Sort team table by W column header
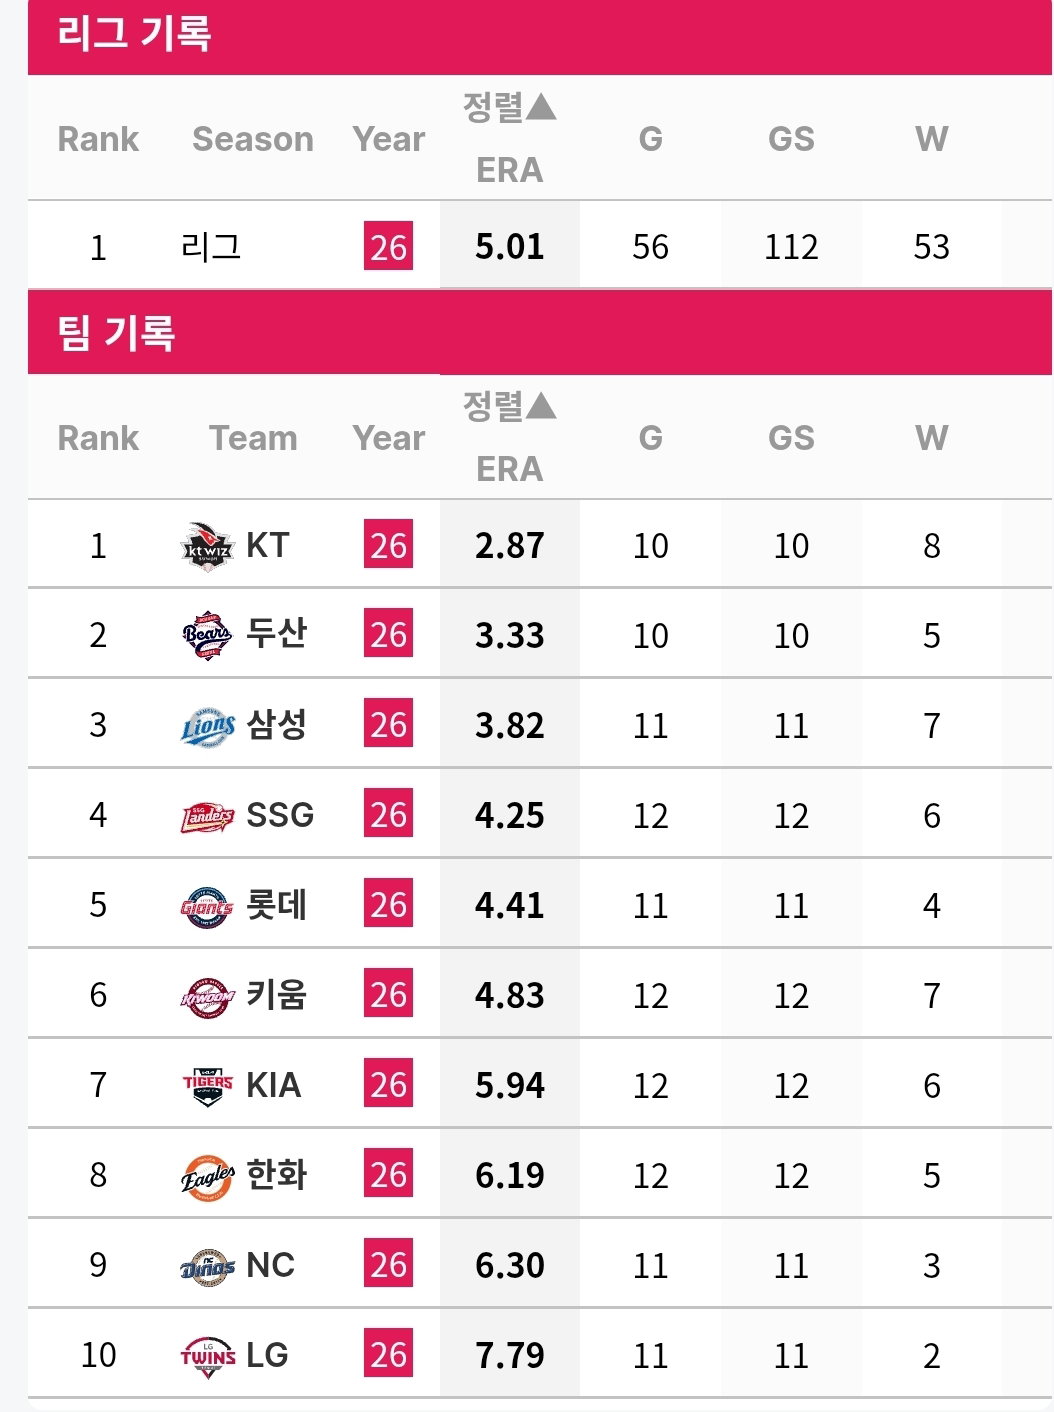The height and width of the screenshot is (1412, 1054). (x=931, y=438)
